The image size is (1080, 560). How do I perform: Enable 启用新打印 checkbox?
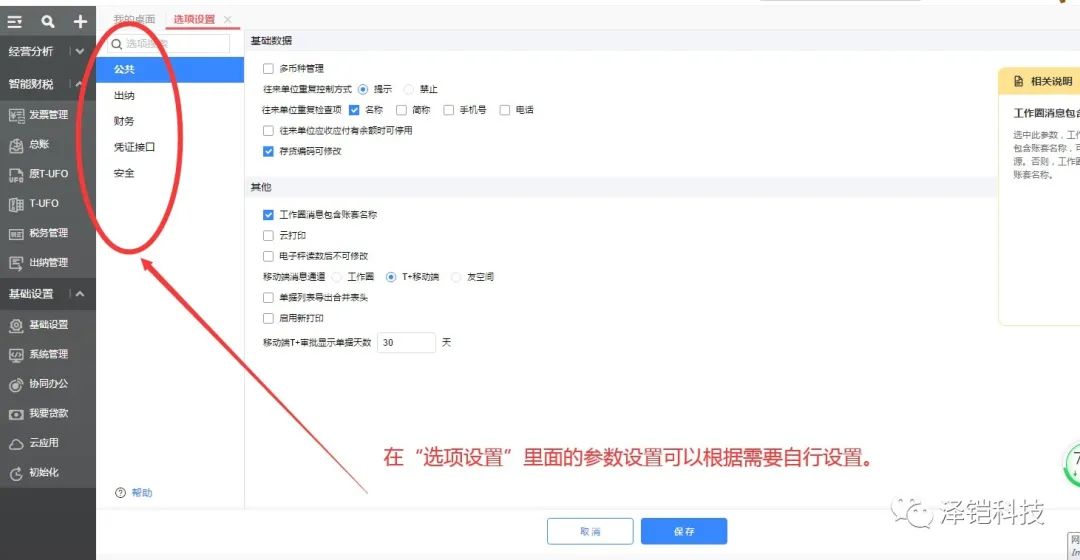(x=269, y=318)
